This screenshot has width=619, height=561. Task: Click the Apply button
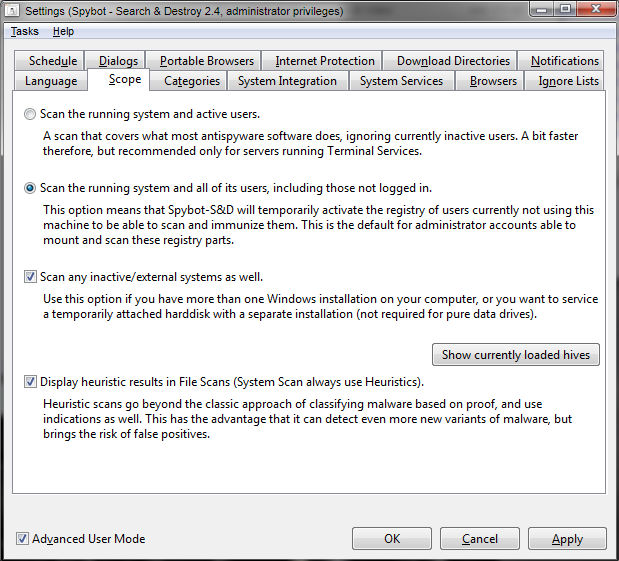pyautogui.click(x=567, y=538)
